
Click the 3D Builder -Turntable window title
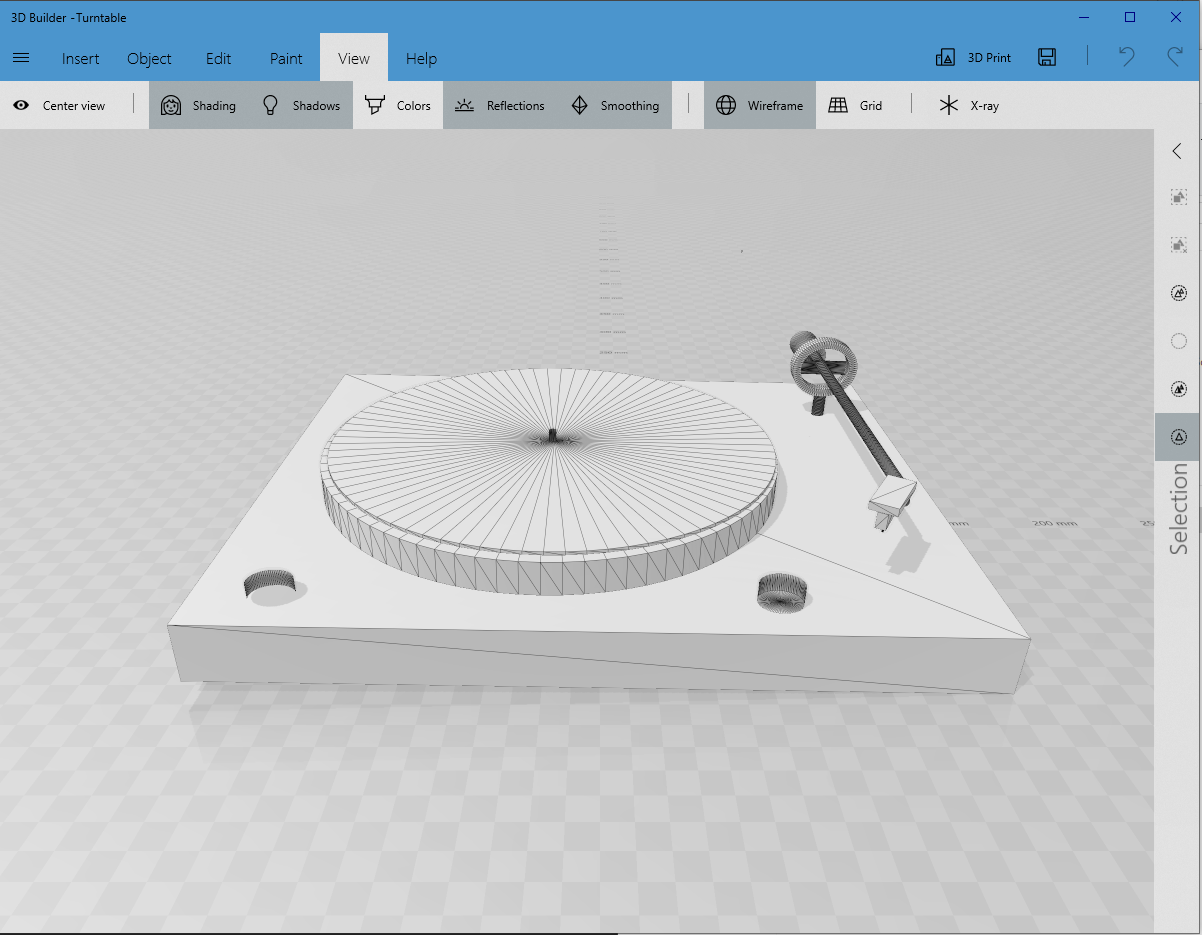coord(69,17)
